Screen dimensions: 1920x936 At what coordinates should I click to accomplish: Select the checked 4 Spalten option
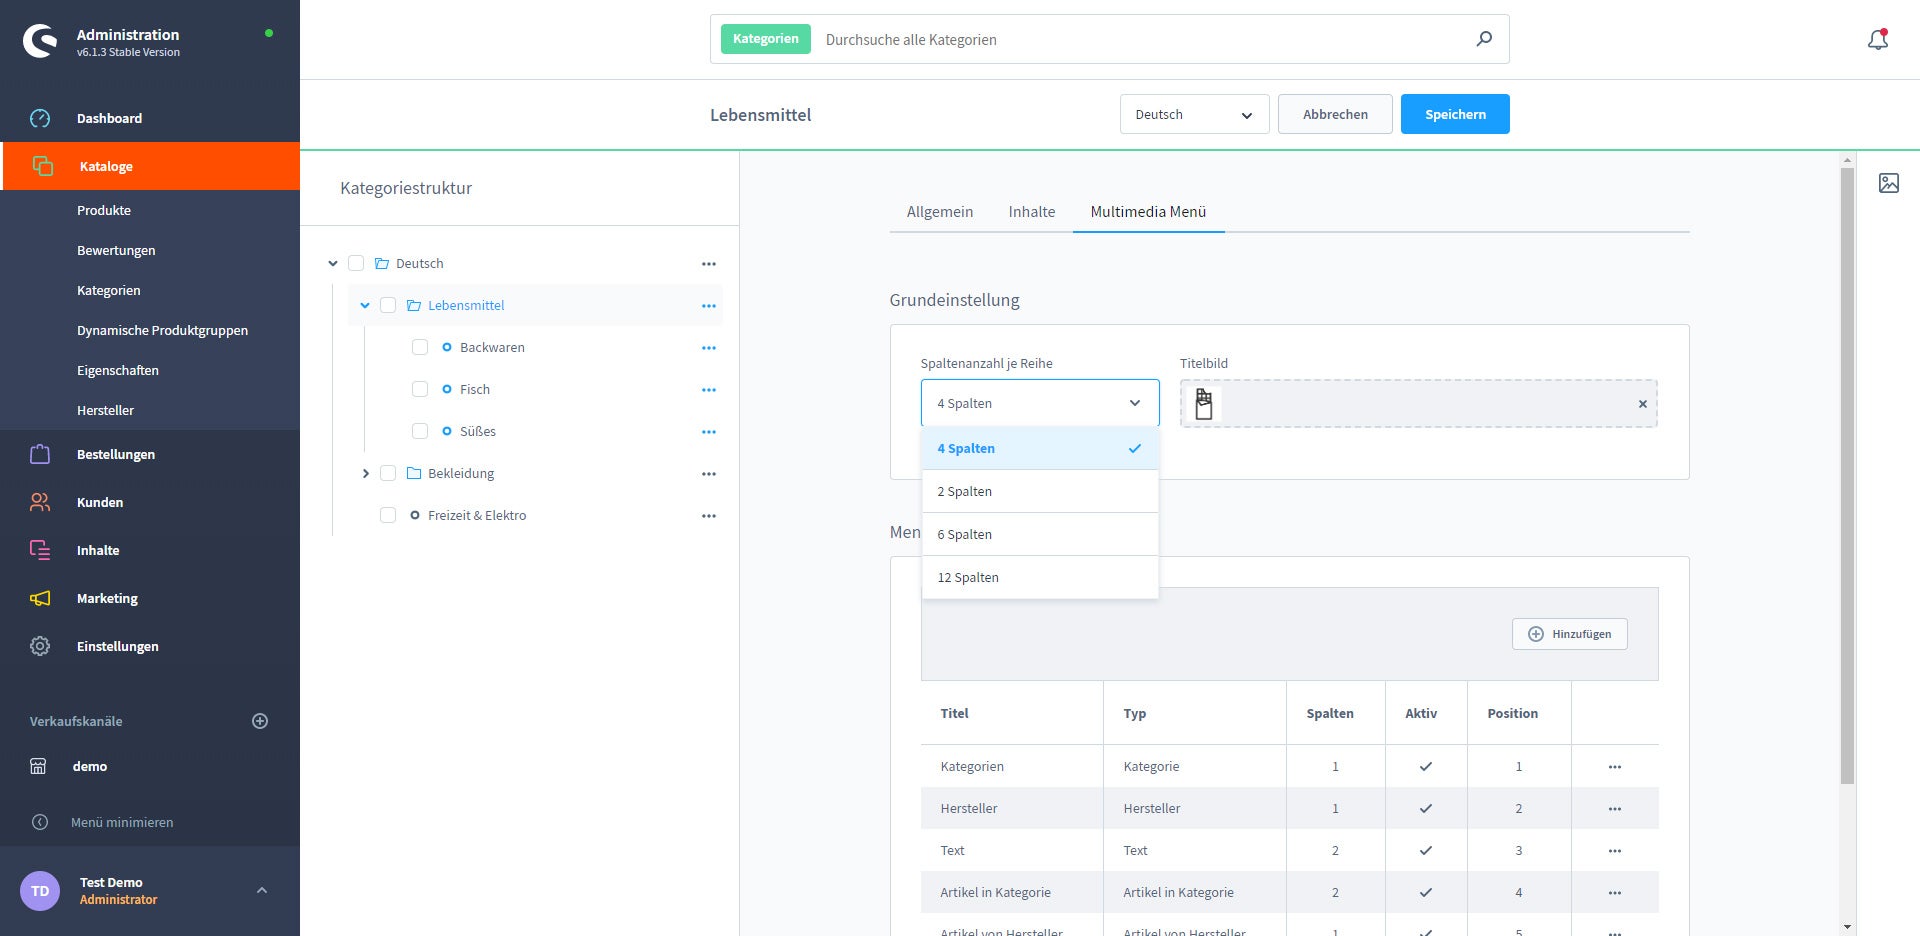(x=1040, y=448)
